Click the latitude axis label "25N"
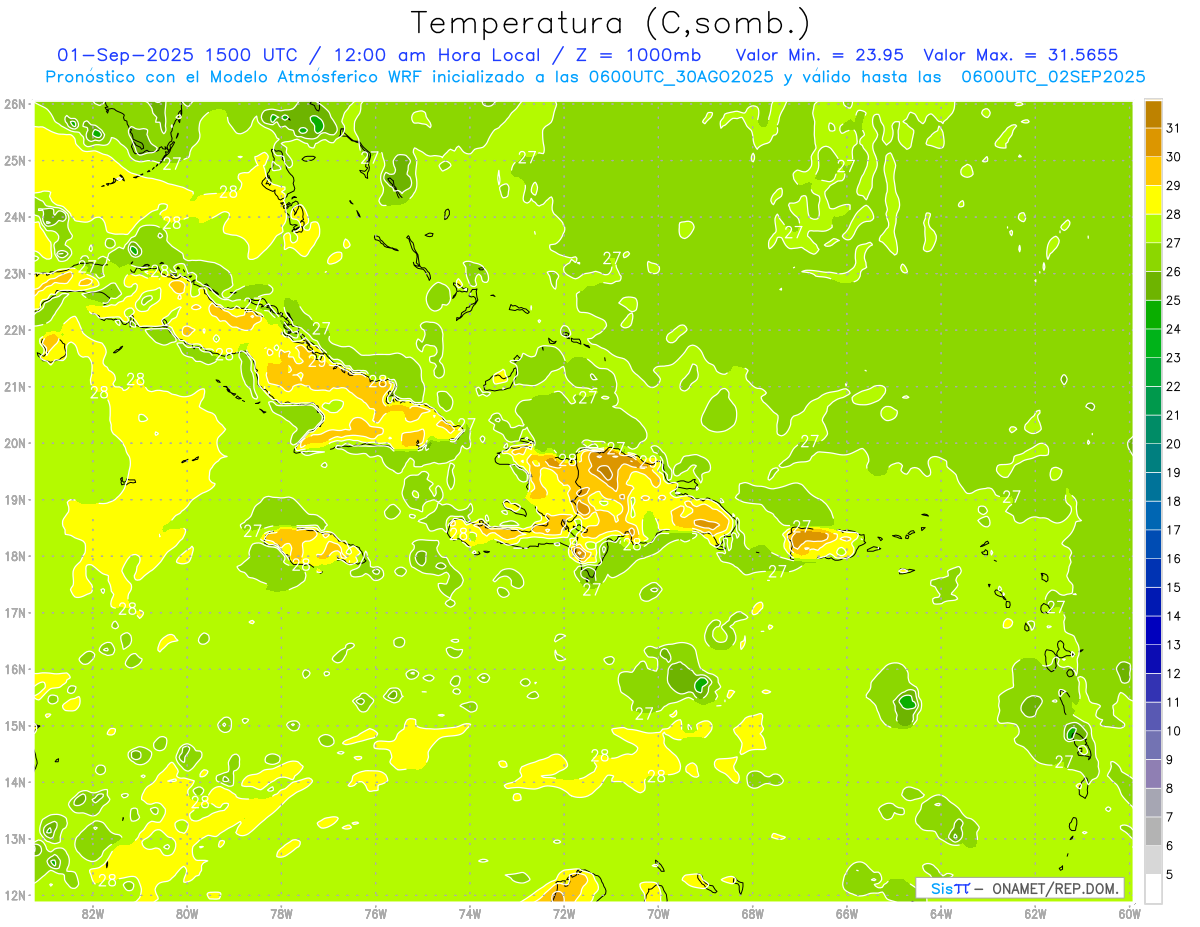1200x927 pixels. tap(15, 160)
